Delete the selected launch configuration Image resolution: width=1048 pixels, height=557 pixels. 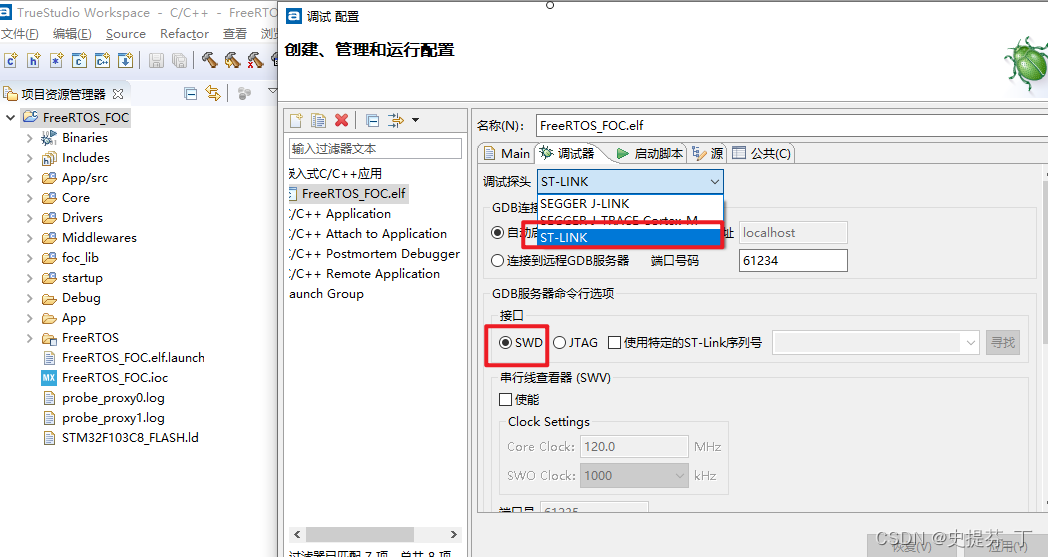pyautogui.click(x=342, y=120)
